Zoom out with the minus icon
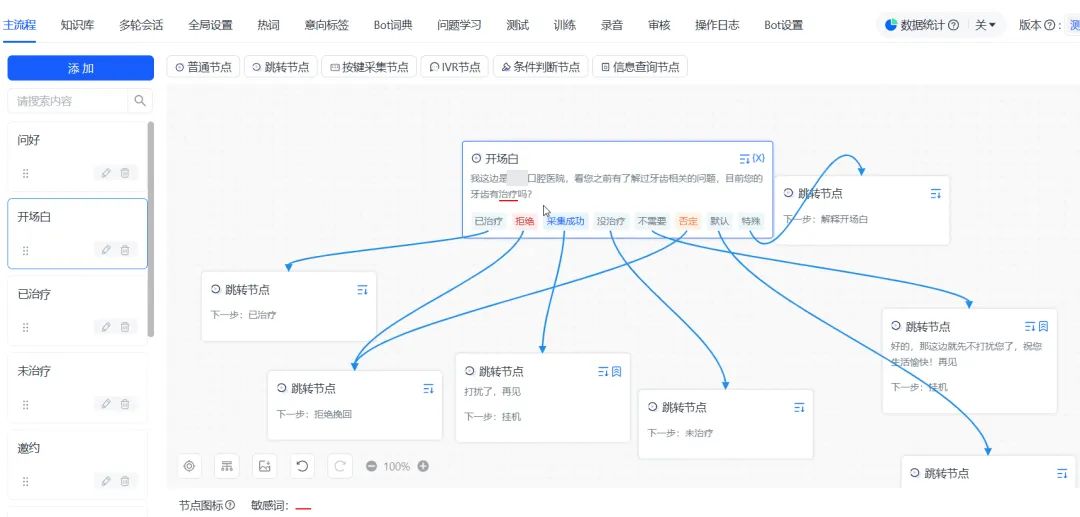This screenshot has width=1080, height=517. click(371, 466)
